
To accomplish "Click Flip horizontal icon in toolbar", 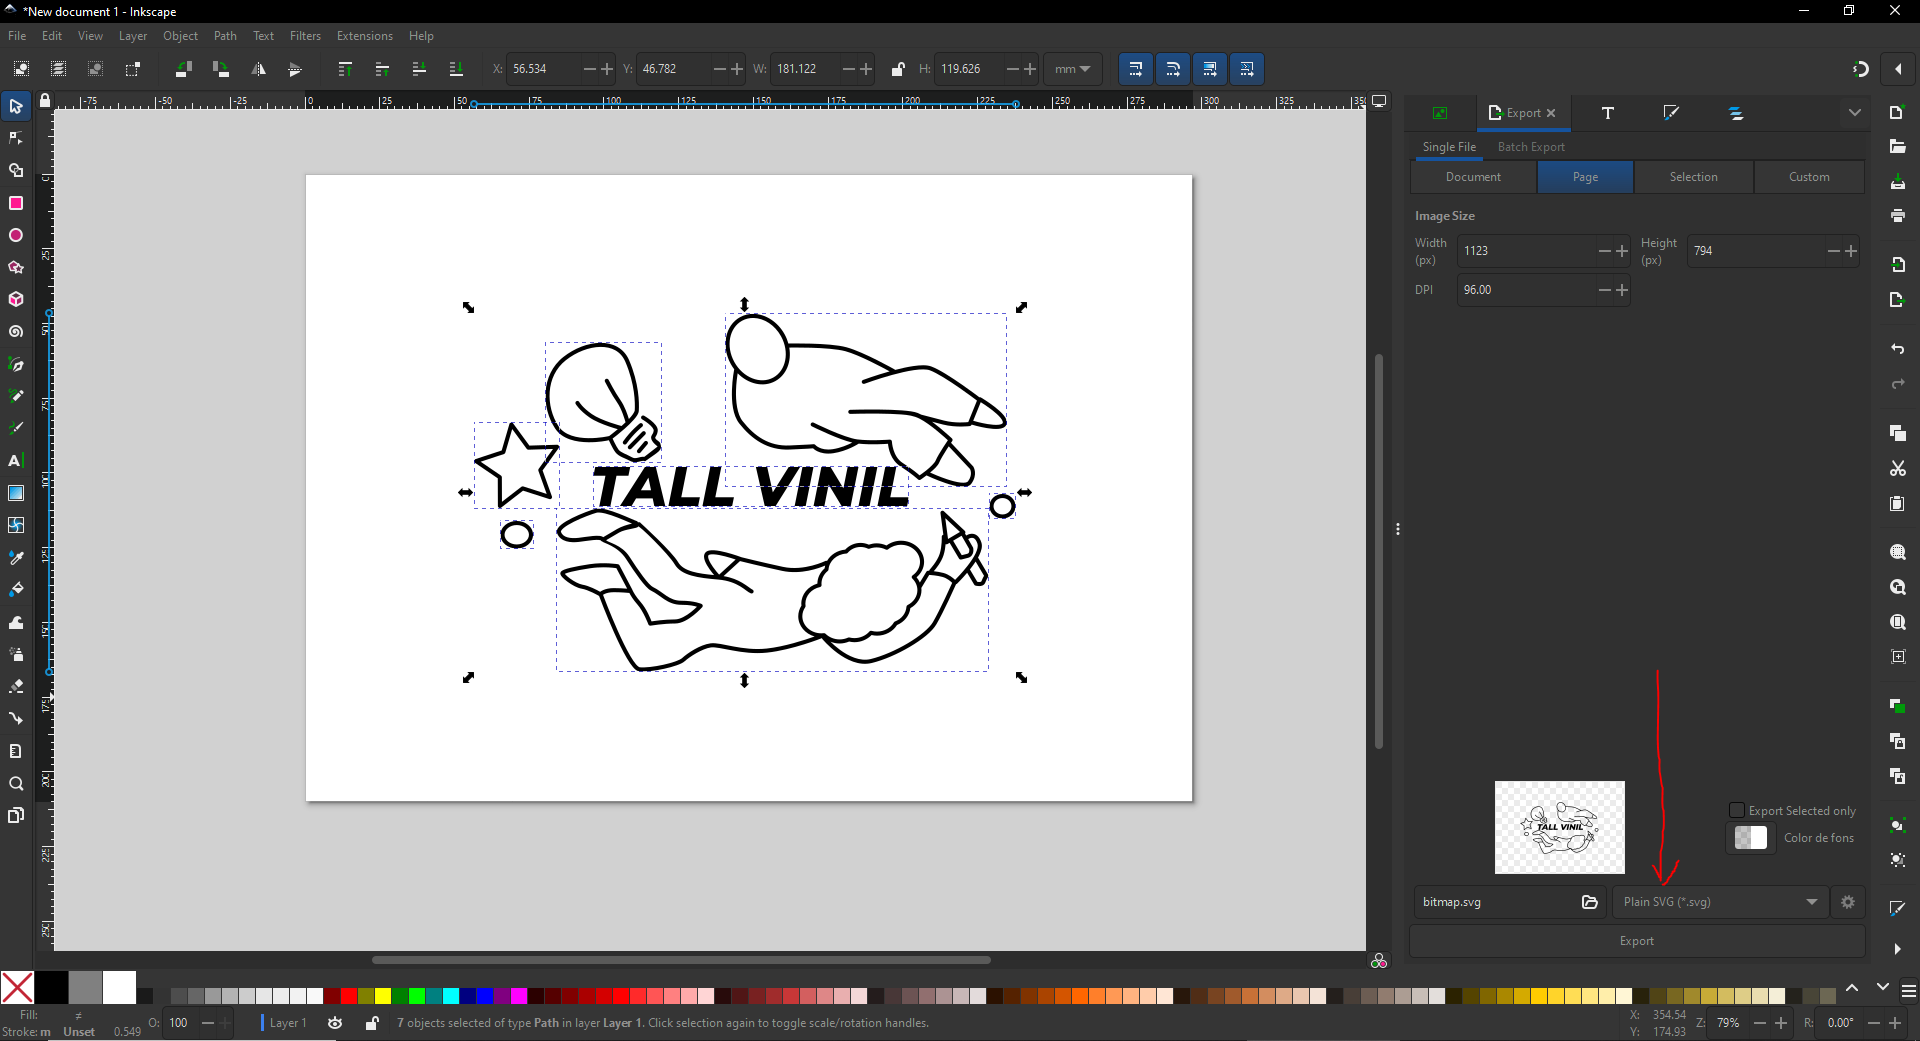I will [258, 69].
